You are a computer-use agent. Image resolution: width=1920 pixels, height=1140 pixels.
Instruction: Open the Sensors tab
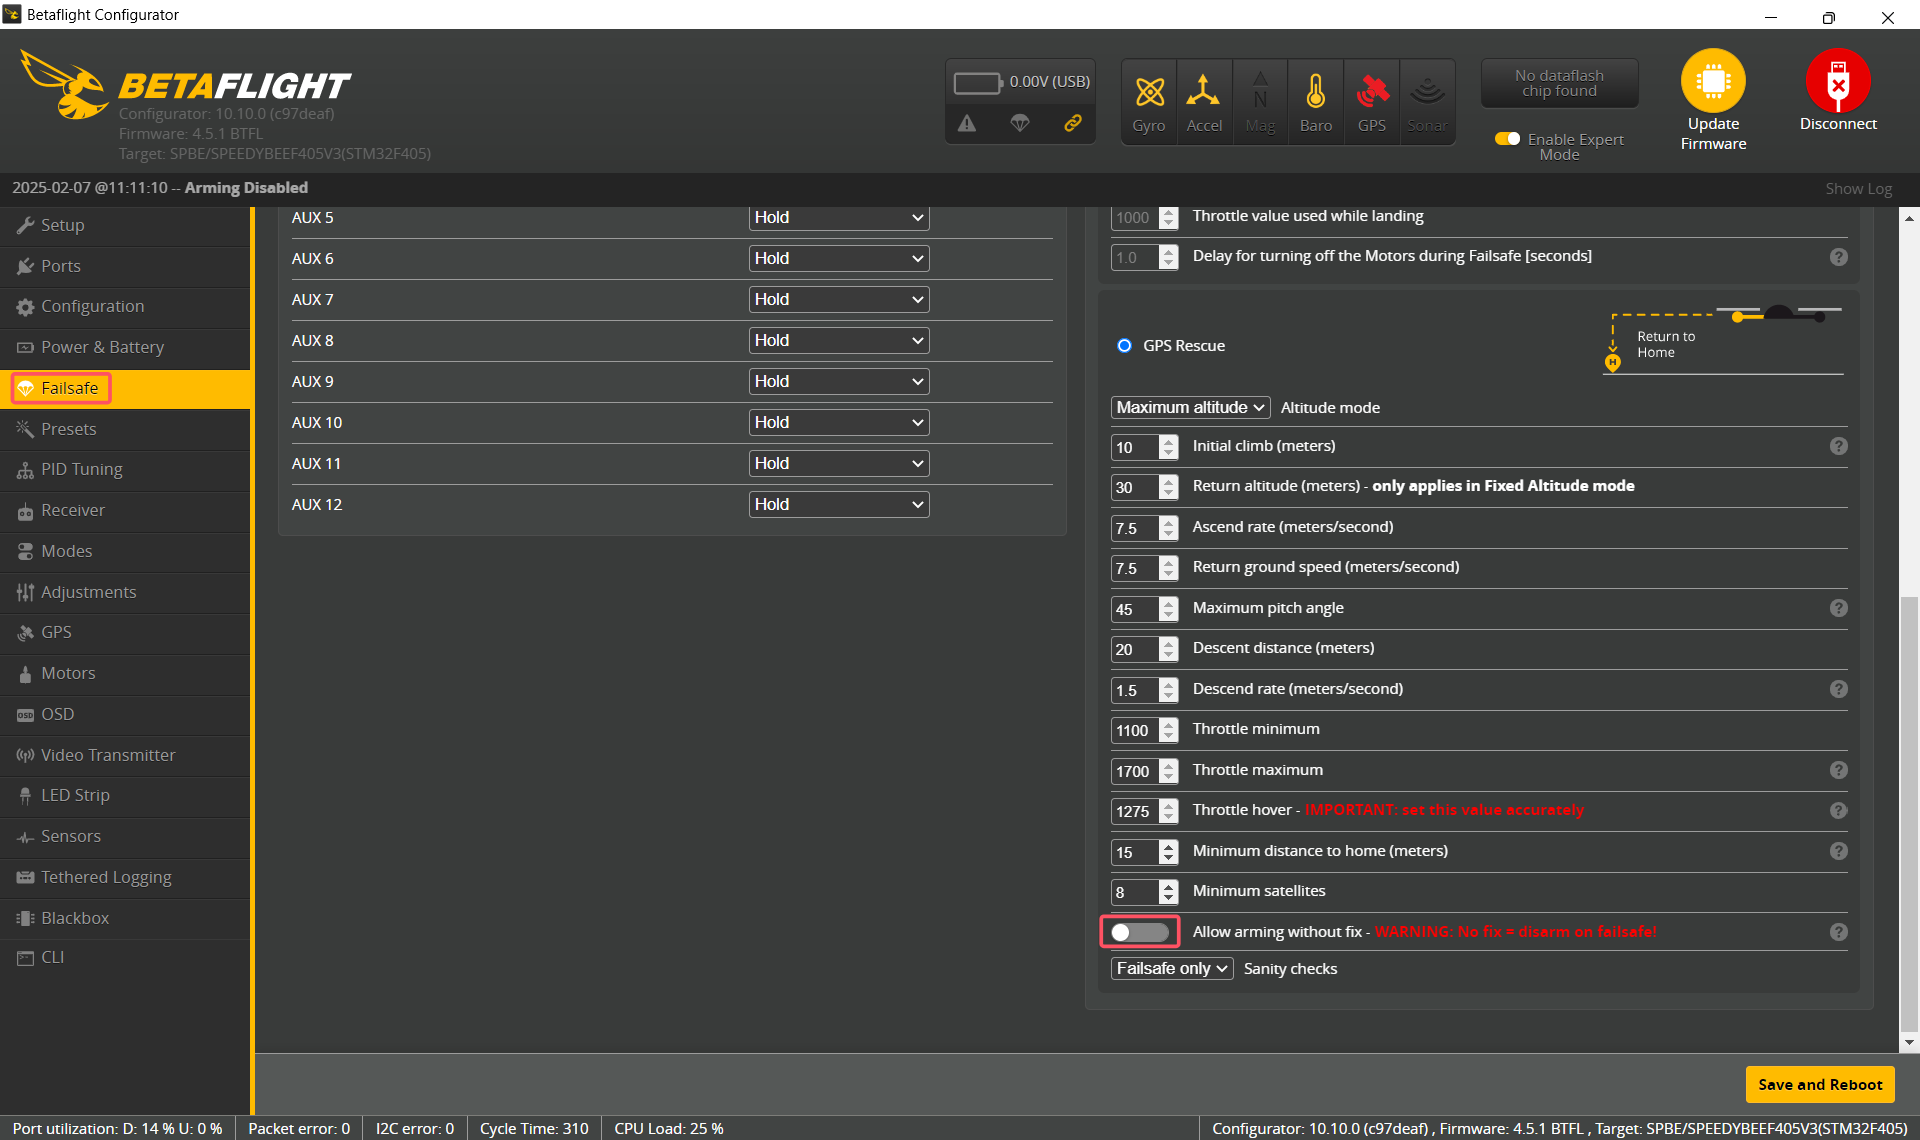tap(125, 837)
